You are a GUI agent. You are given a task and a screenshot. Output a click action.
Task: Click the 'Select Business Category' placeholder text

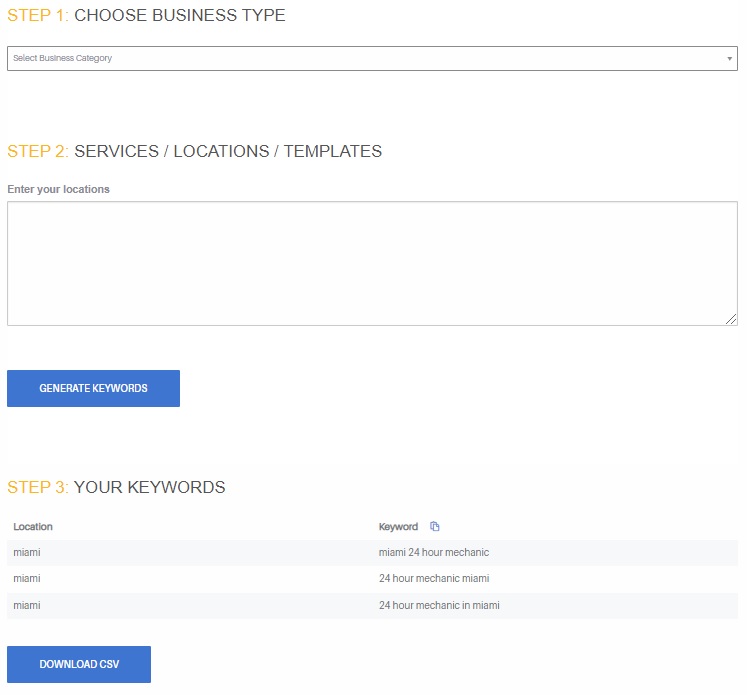(x=62, y=58)
